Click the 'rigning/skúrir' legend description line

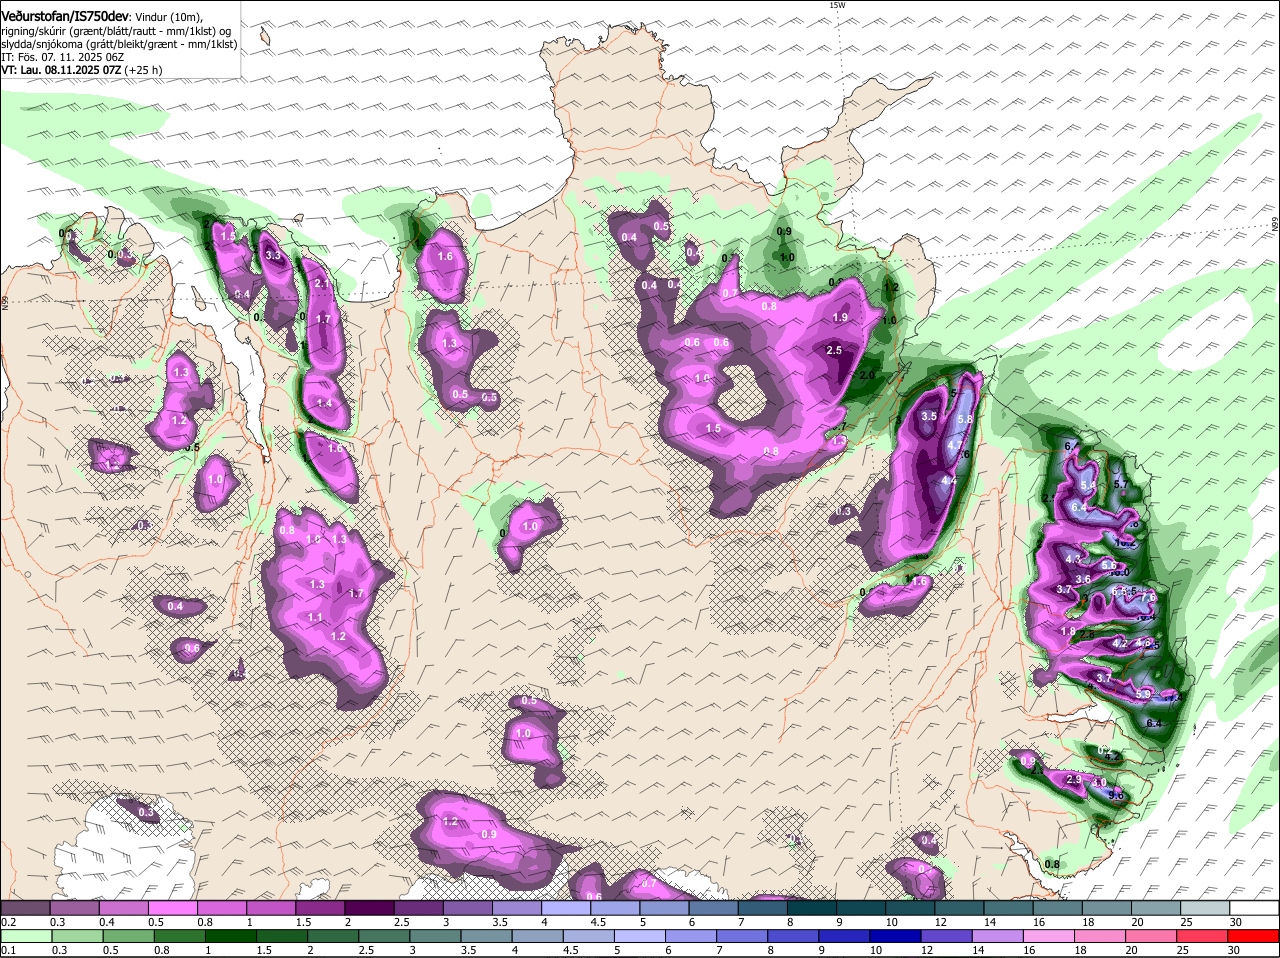point(116,31)
